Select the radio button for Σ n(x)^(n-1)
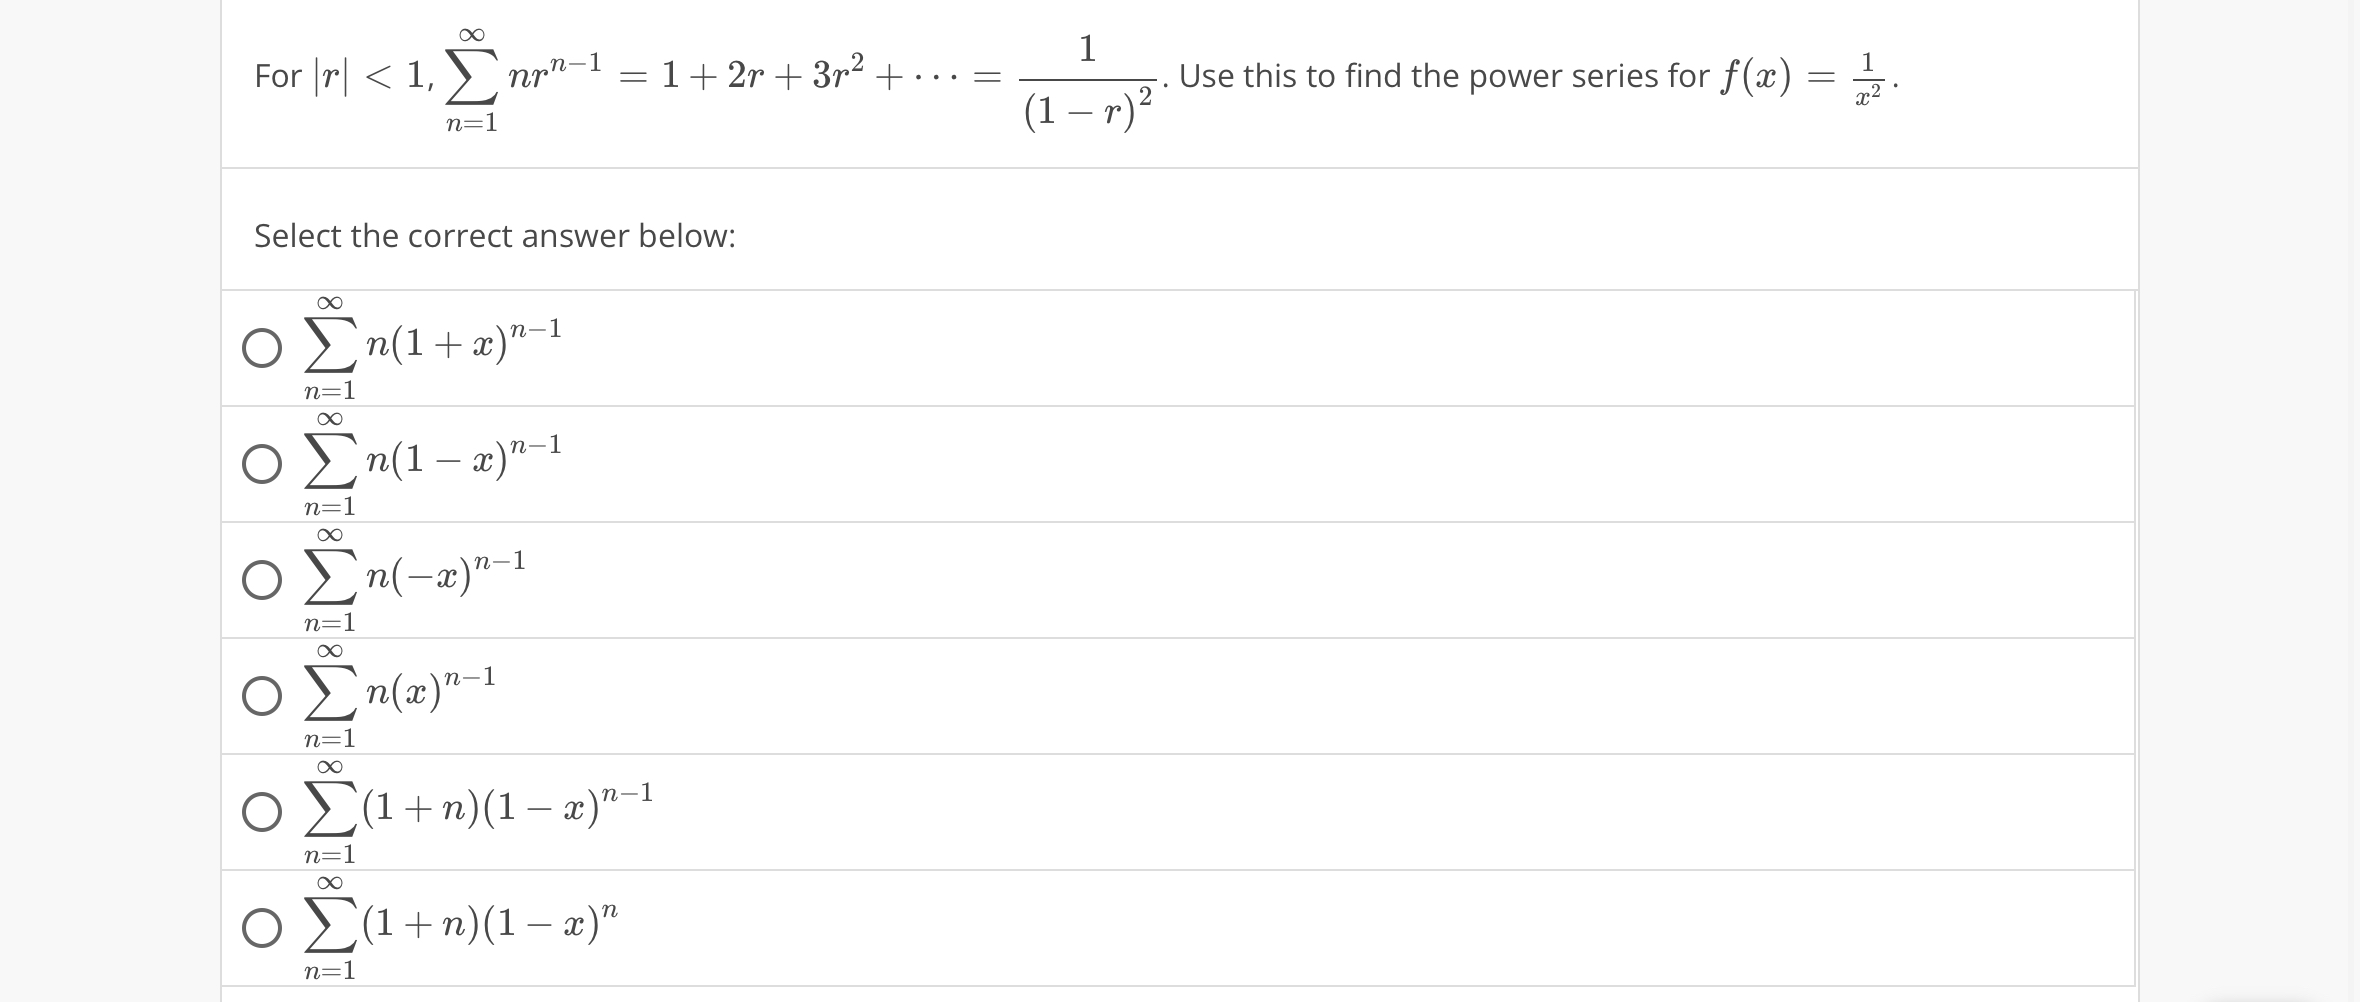The width and height of the screenshot is (2360, 1002). (x=260, y=695)
